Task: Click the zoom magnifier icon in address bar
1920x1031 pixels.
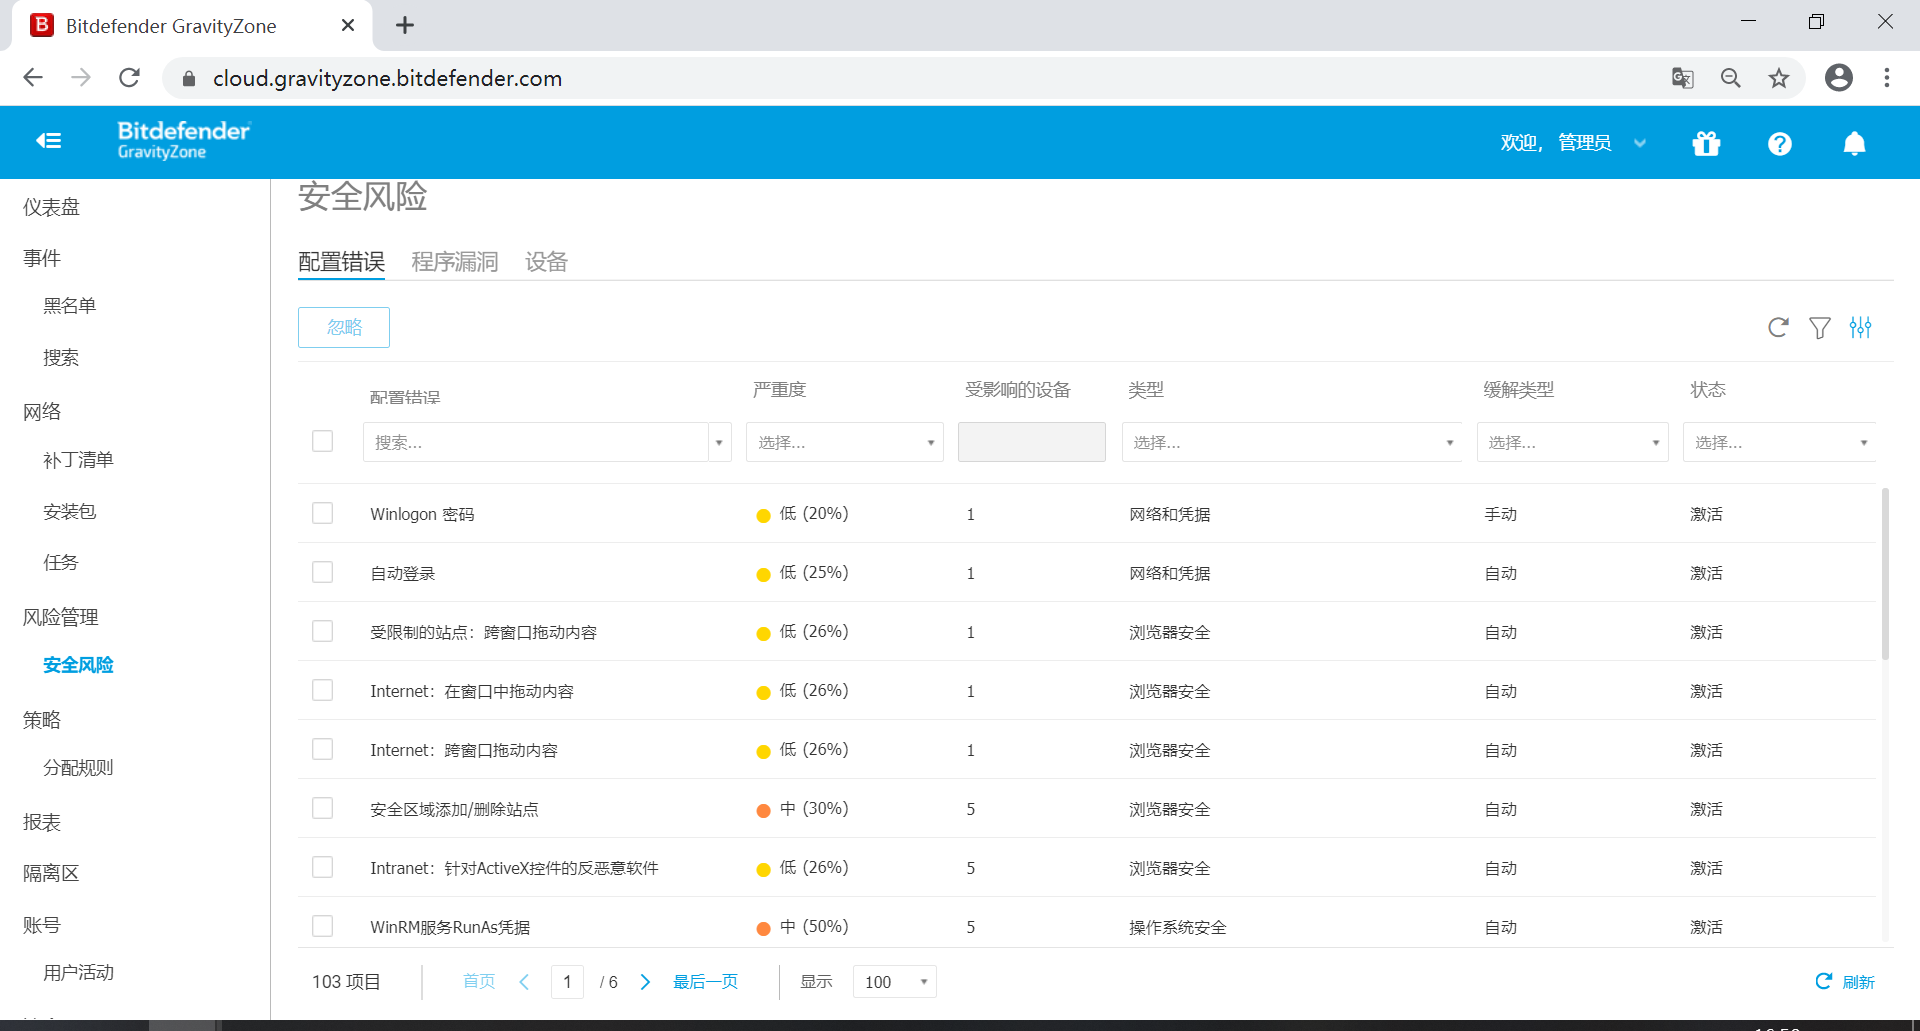Action: [x=1731, y=78]
